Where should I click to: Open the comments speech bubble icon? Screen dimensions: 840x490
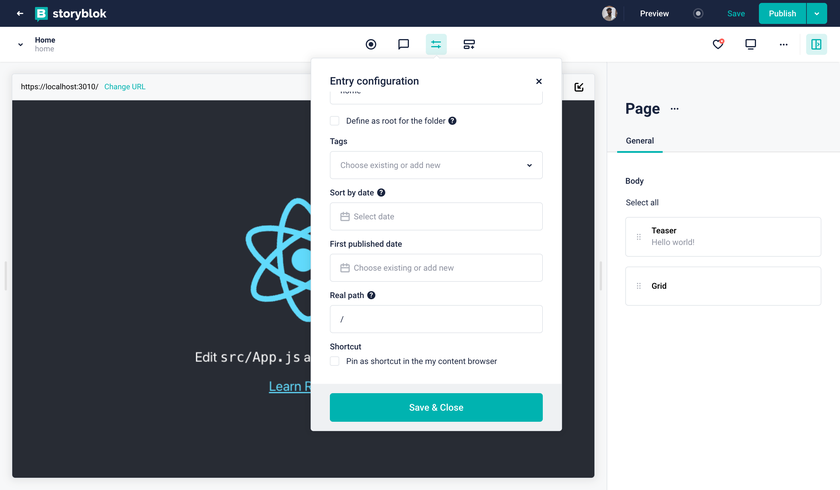(403, 44)
